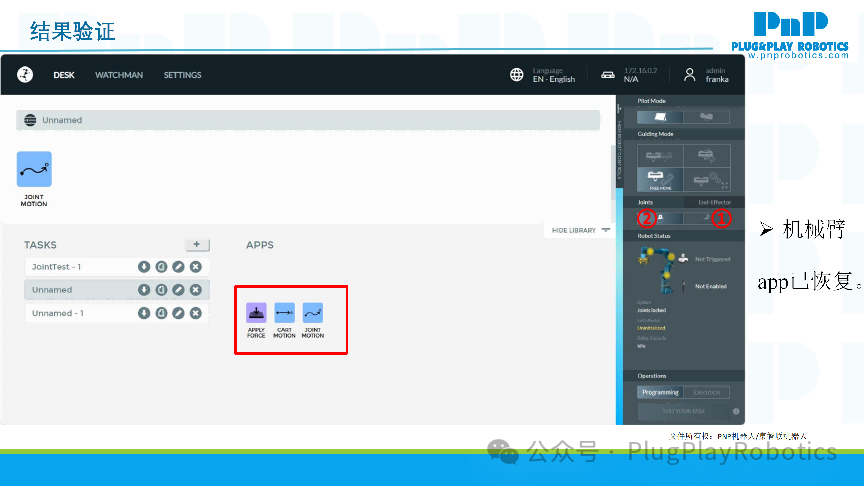The height and width of the screenshot is (486, 864).
Task: Click the Unnamed task title bar
Action: tap(308, 120)
